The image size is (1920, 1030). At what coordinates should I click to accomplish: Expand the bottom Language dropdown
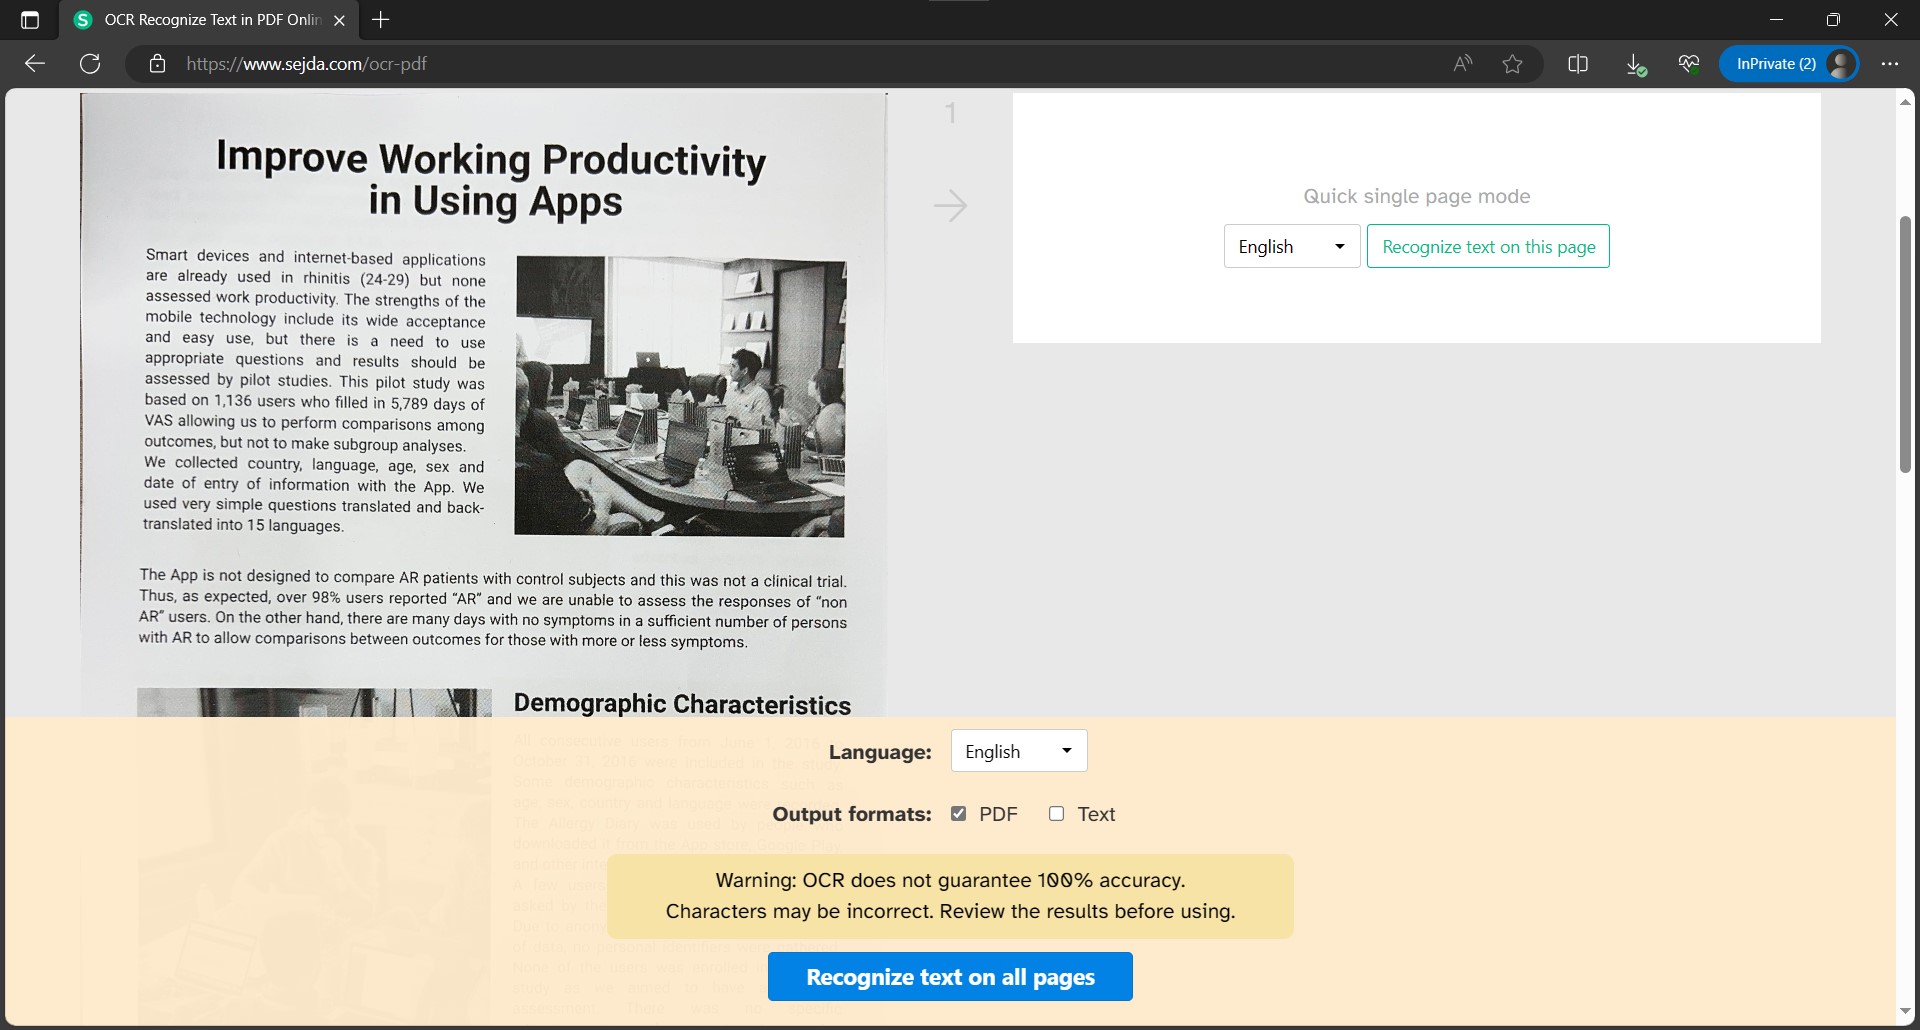[1018, 752]
